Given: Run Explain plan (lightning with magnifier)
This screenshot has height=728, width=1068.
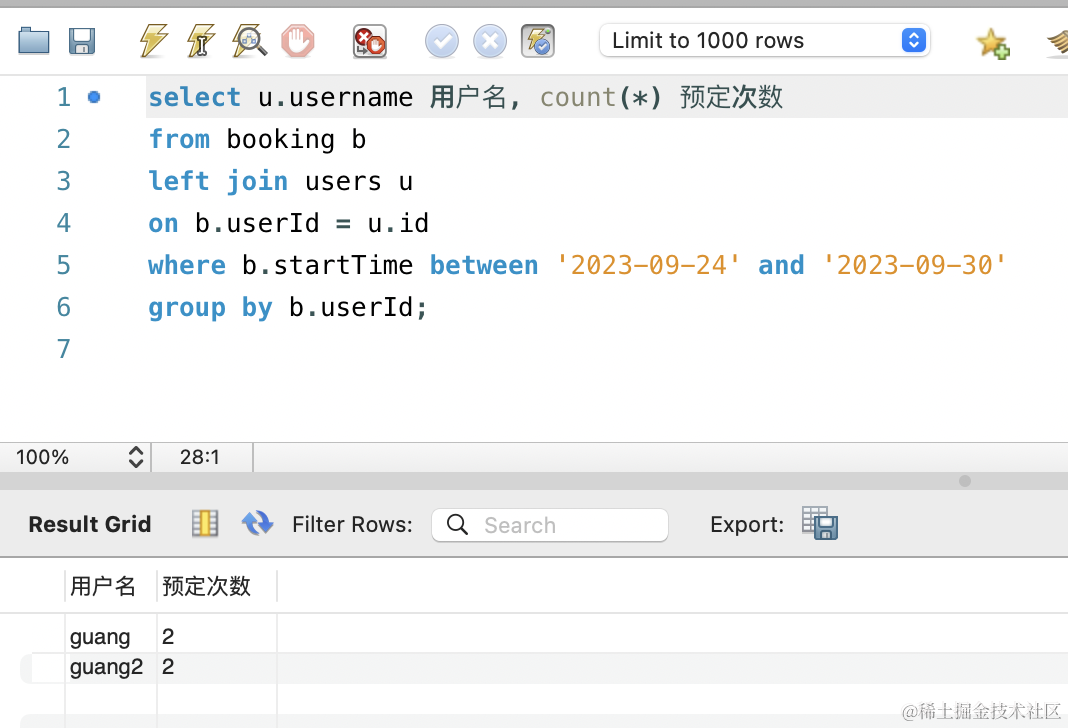Looking at the screenshot, I should [x=249, y=41].
